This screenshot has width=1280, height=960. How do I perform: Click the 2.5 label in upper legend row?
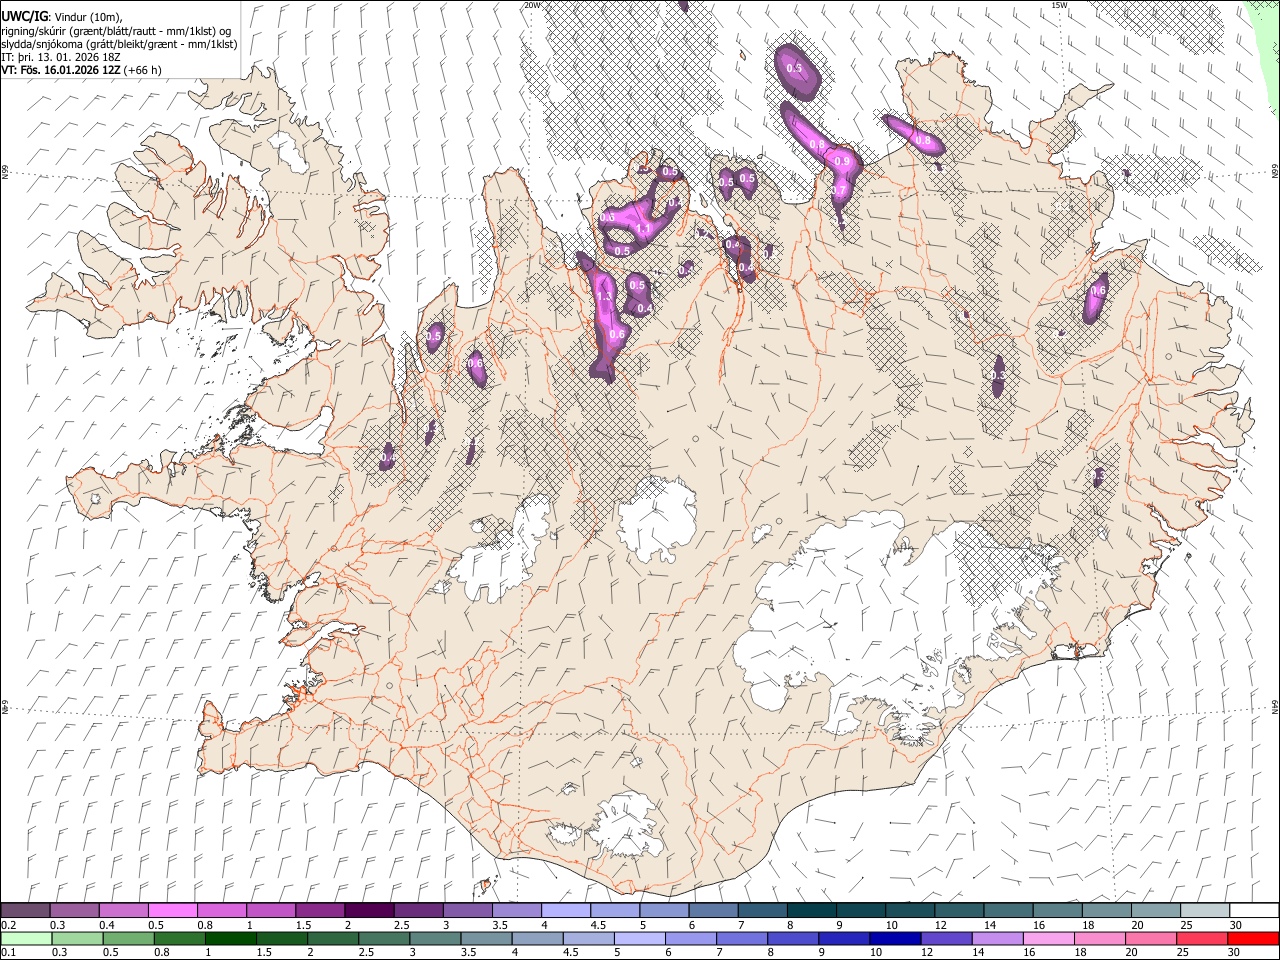[401, 925]
